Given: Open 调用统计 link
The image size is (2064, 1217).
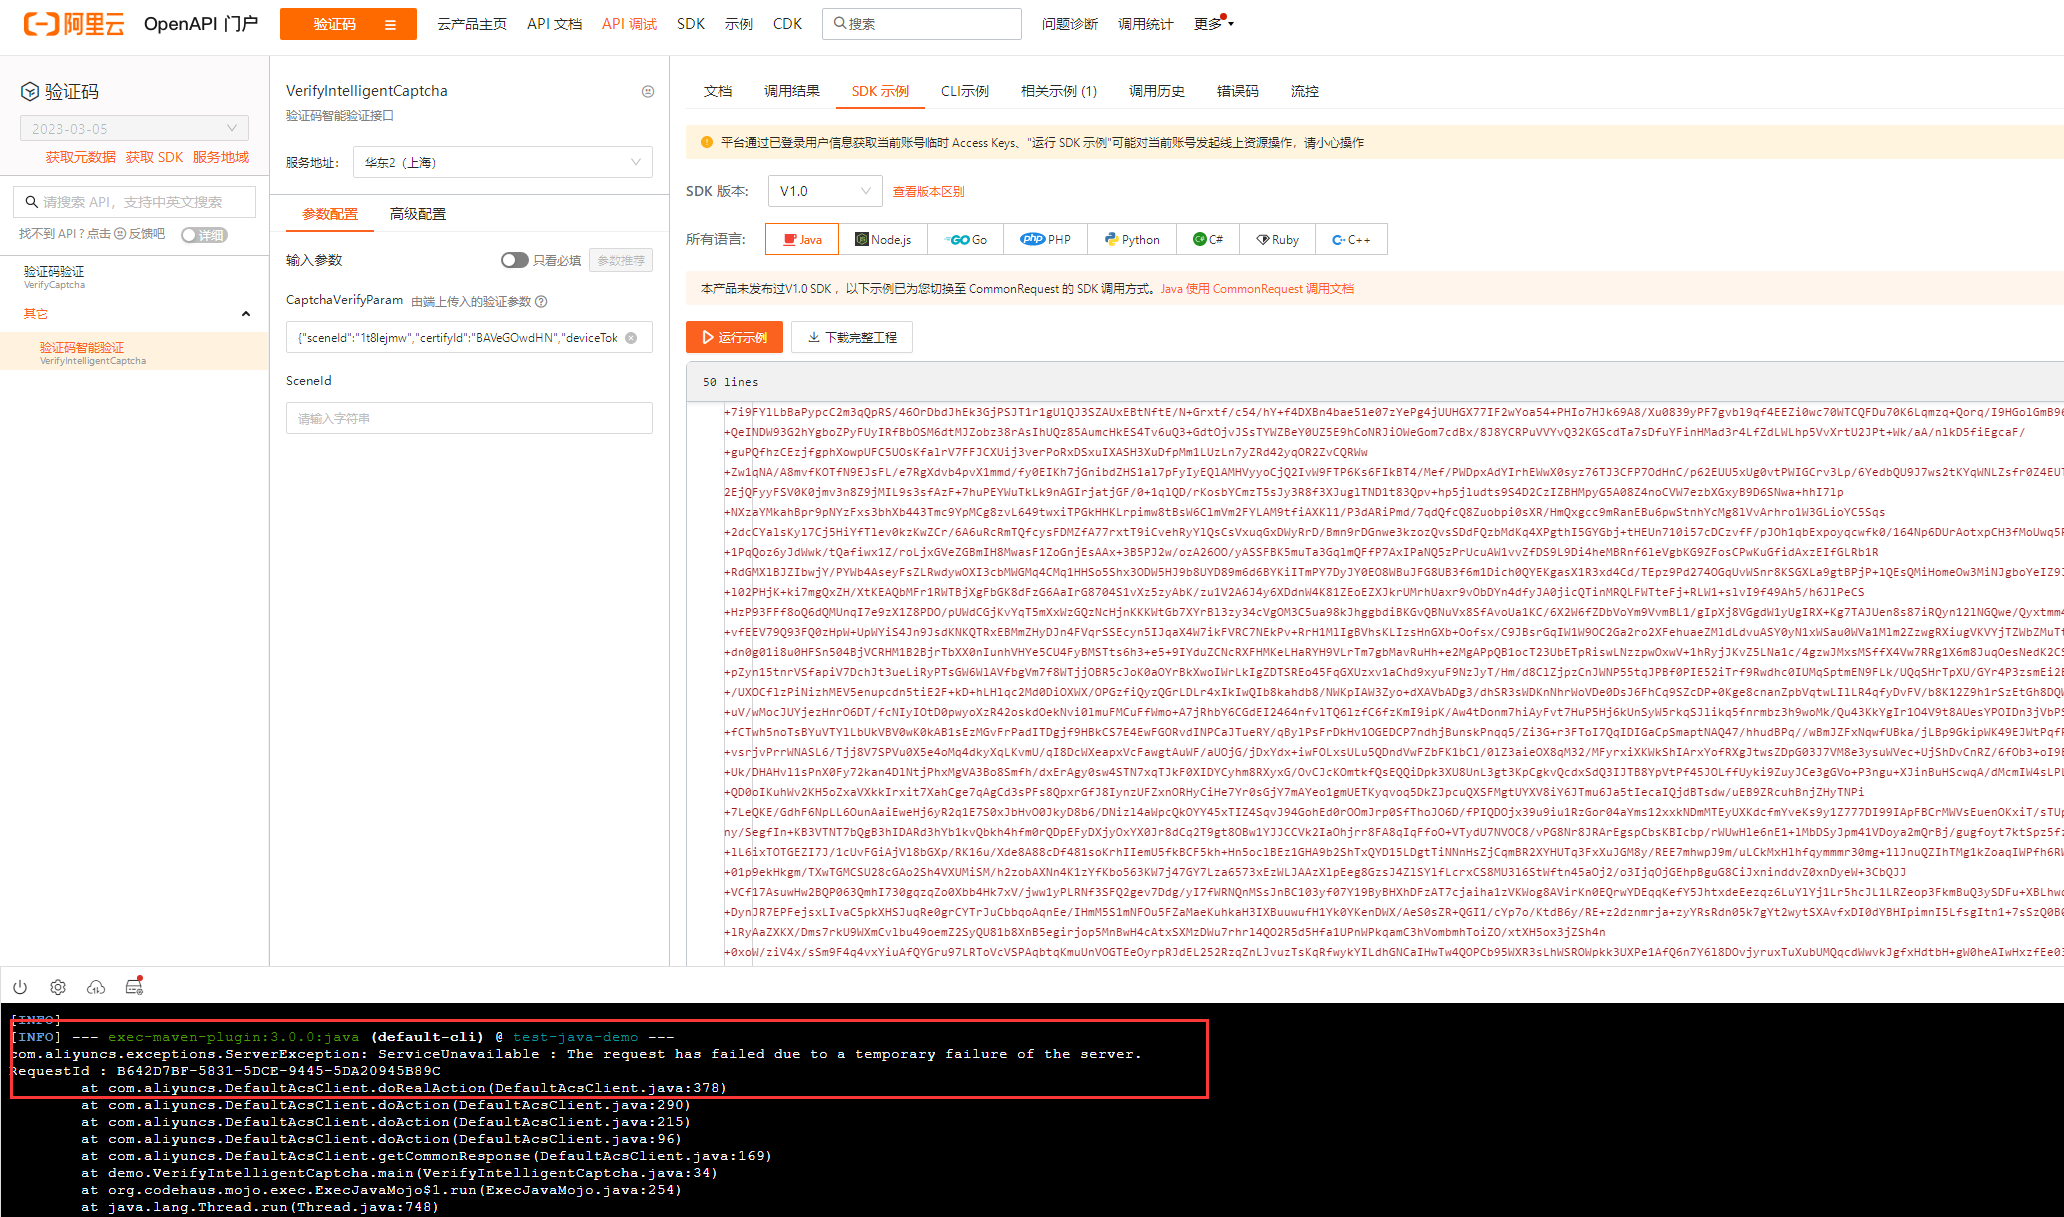Looking at the screenshot, I should coord(1146,24).
